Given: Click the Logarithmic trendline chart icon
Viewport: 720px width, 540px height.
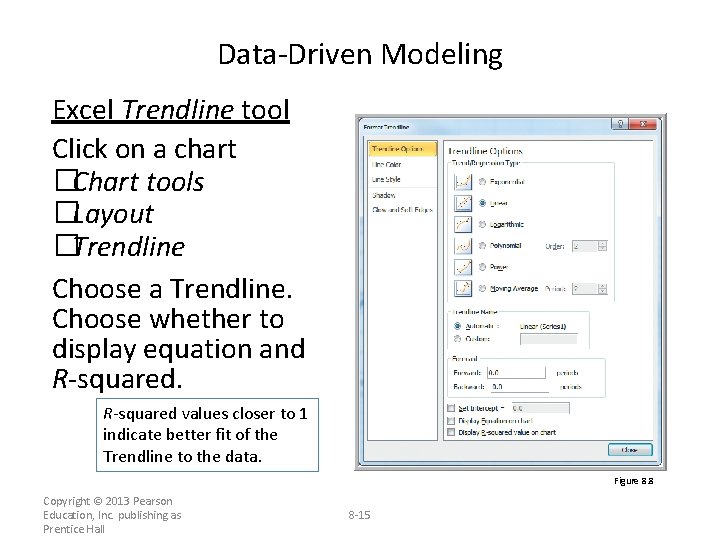Looking at the screenshot, I should pos(463,224).
